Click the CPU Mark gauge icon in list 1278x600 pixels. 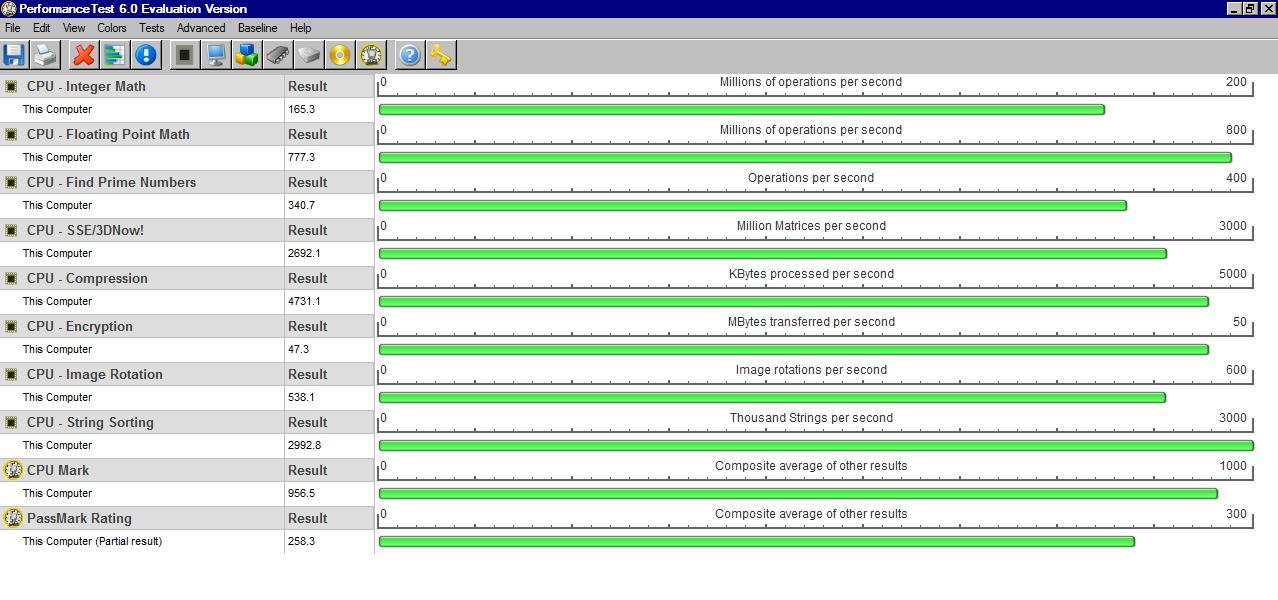click(13, 470)
